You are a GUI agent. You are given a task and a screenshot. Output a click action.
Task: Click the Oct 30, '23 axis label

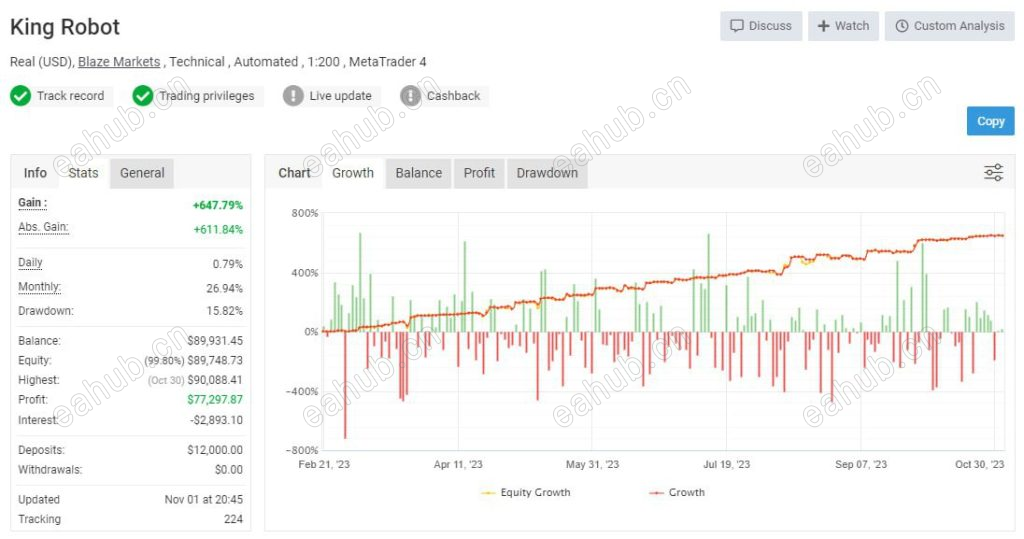pyautogui.click(x=980, y=465)
